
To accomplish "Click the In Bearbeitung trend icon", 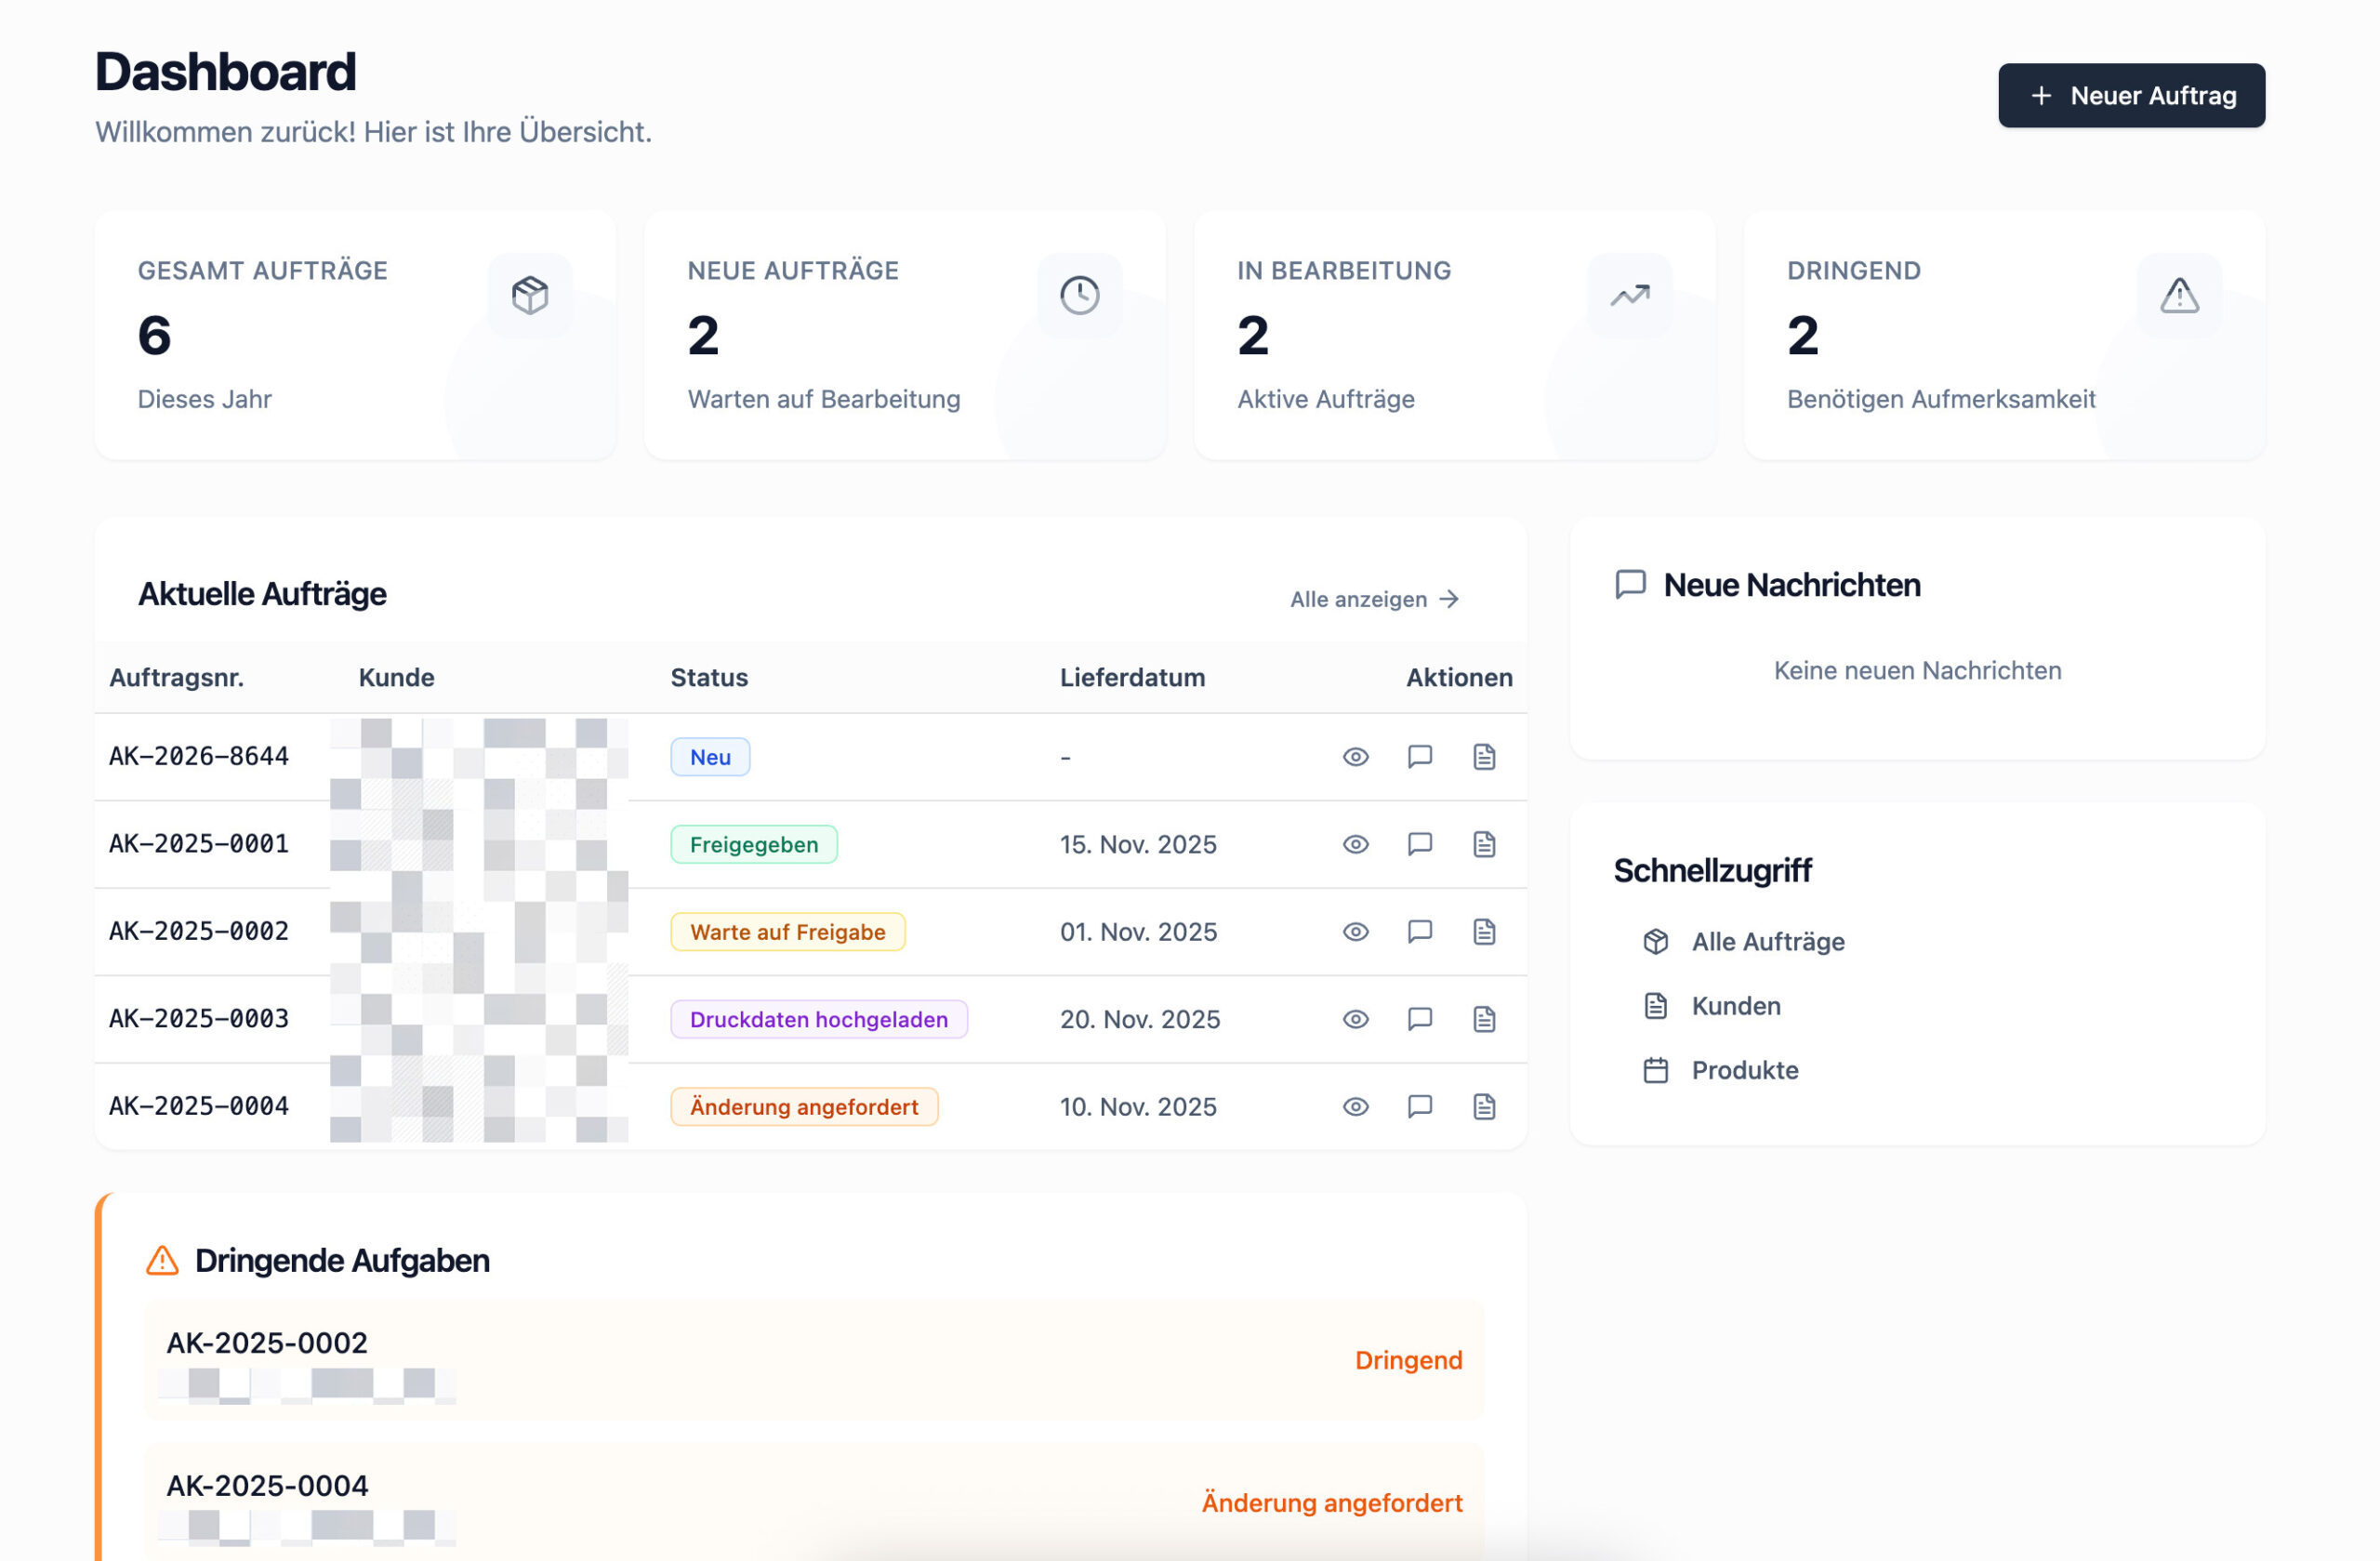I will tap(1629, 296).
